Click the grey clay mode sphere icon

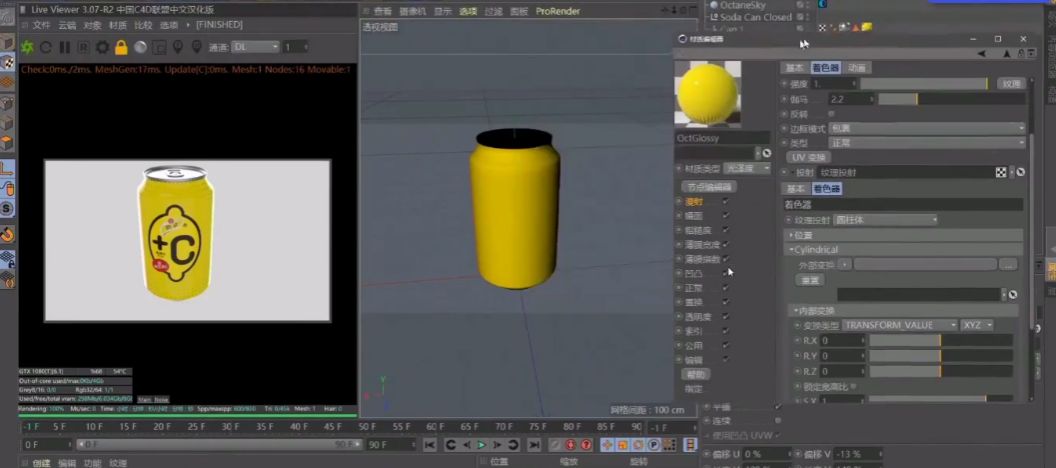[140, 47]
